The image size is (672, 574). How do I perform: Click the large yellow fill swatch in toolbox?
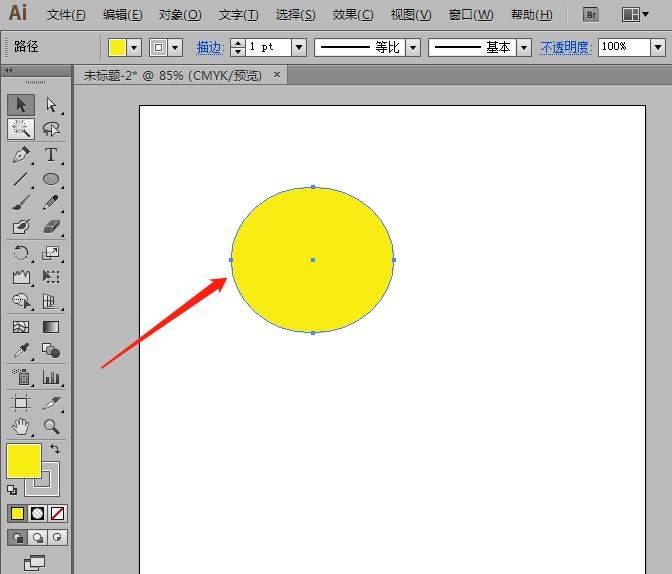pos(24,461)
